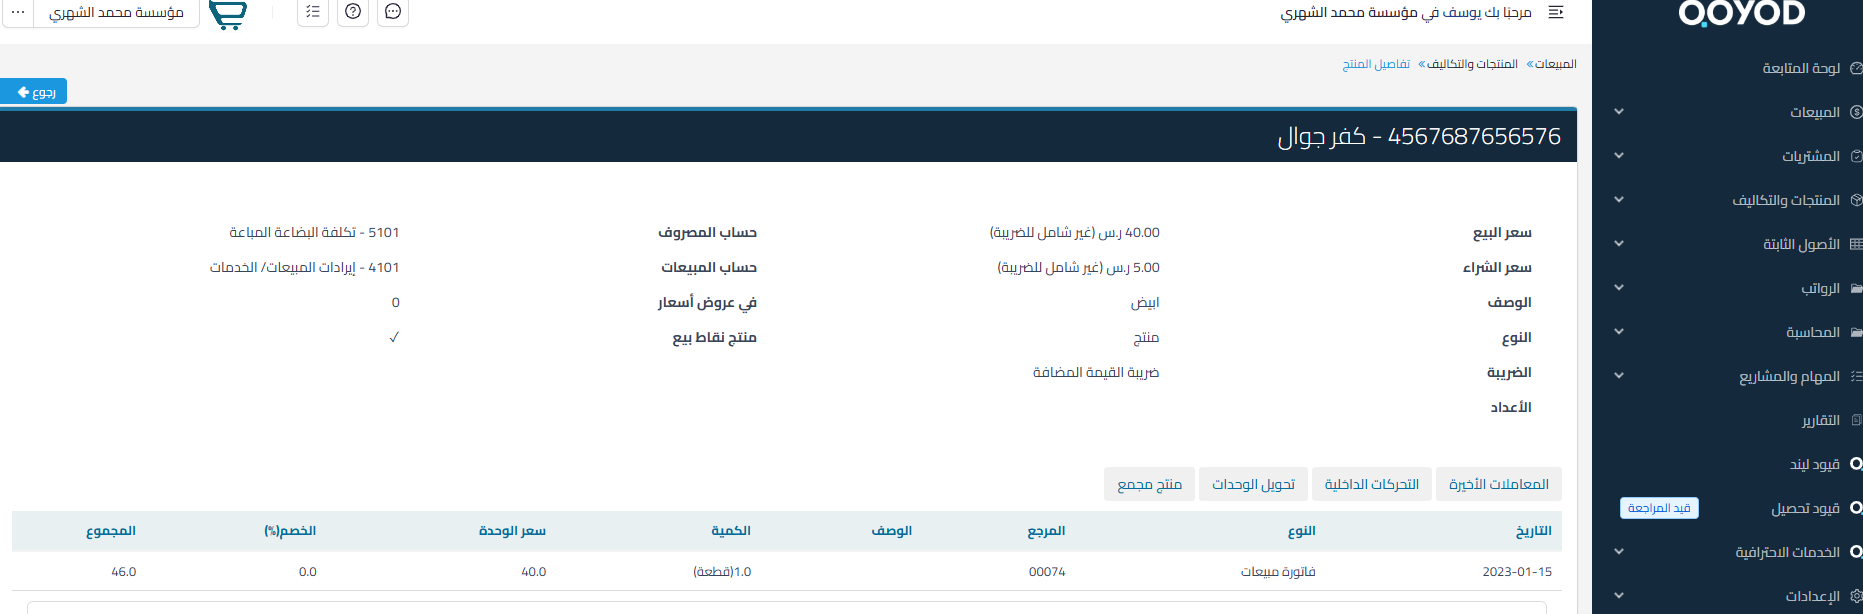Screen dimensions: 1863x614
Task: Click the 4101 sales revenue account value
Action: [304, 267]
